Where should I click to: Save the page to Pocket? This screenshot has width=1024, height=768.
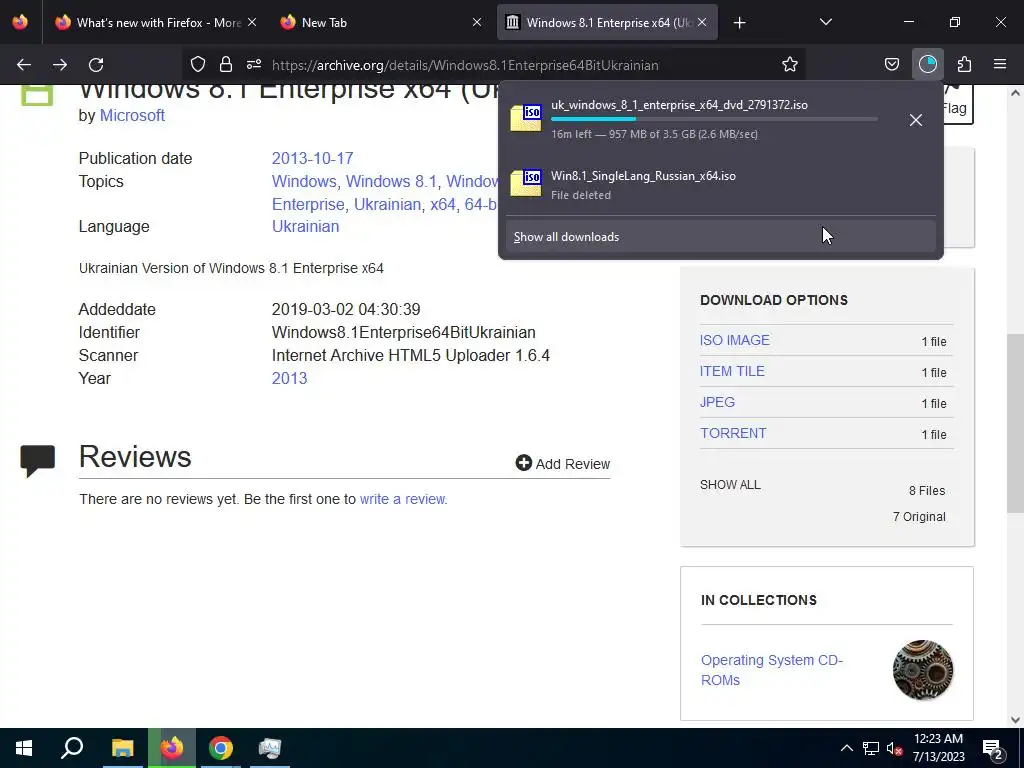892,65
